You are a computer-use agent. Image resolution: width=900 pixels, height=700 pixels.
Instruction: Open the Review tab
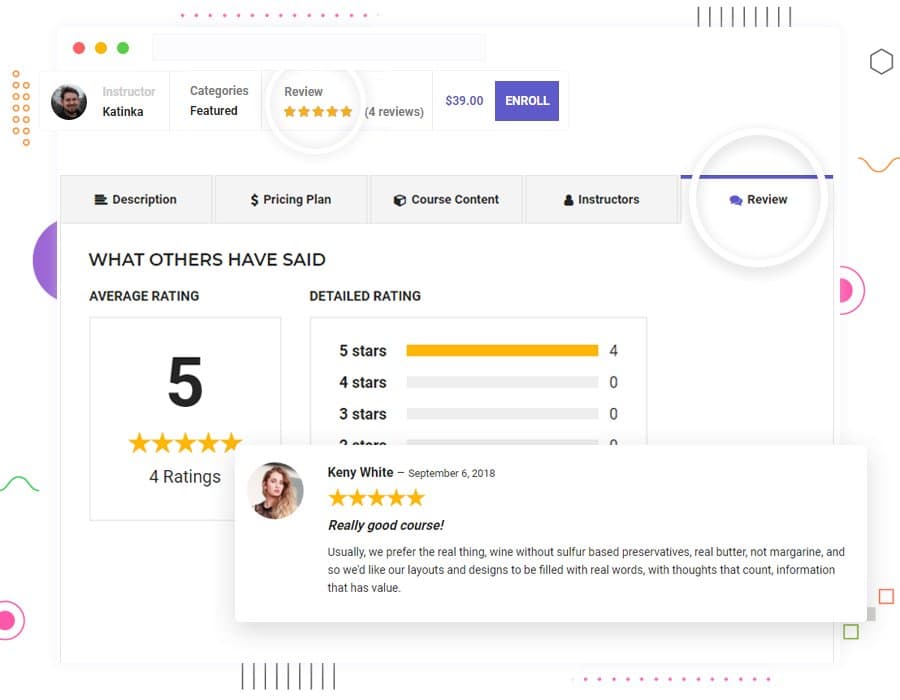click(x=759, y=200)
